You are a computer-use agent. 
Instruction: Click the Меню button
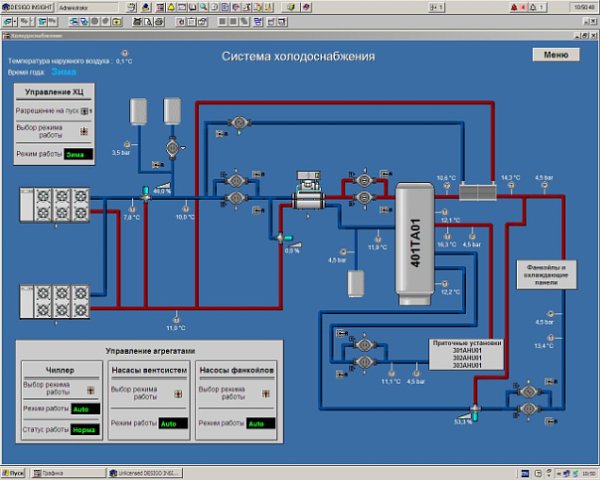click(x=556, y=55)
